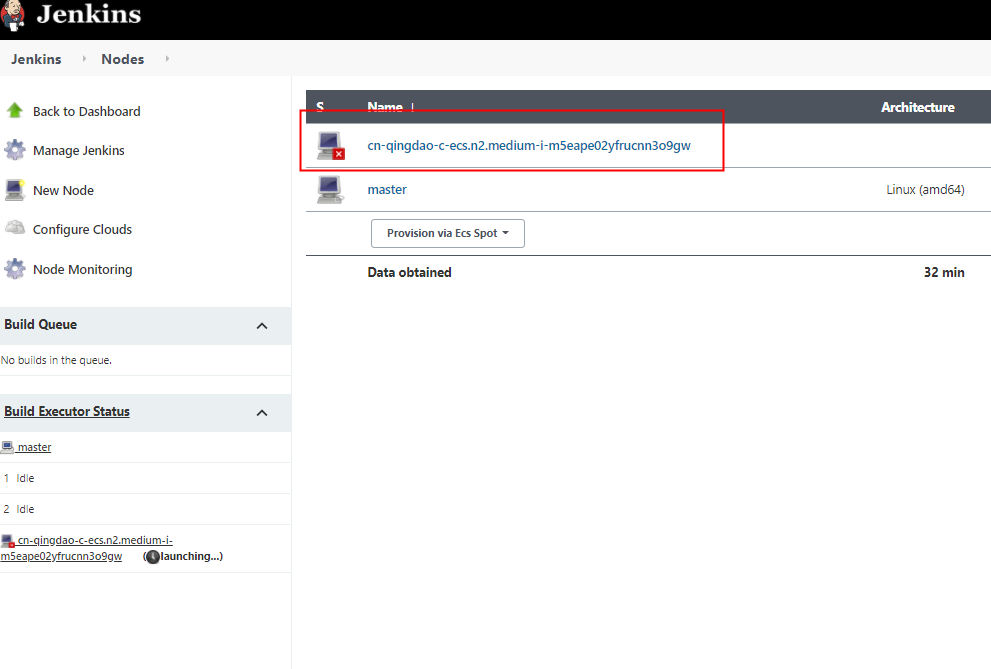The image size is (991, 669).
Task: Click the New Node computer icon
Action: pyautogui.click(x=15, y=190)
